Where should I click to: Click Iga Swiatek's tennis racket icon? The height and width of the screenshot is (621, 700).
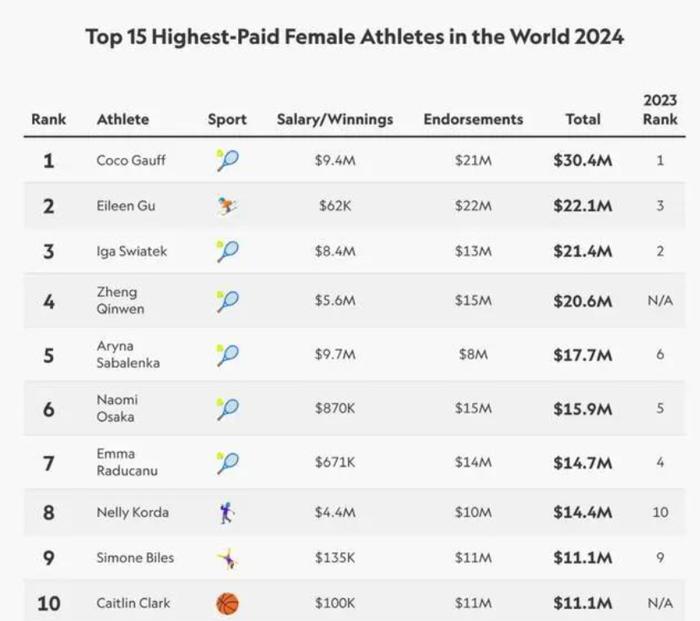(x=227, y=251)
